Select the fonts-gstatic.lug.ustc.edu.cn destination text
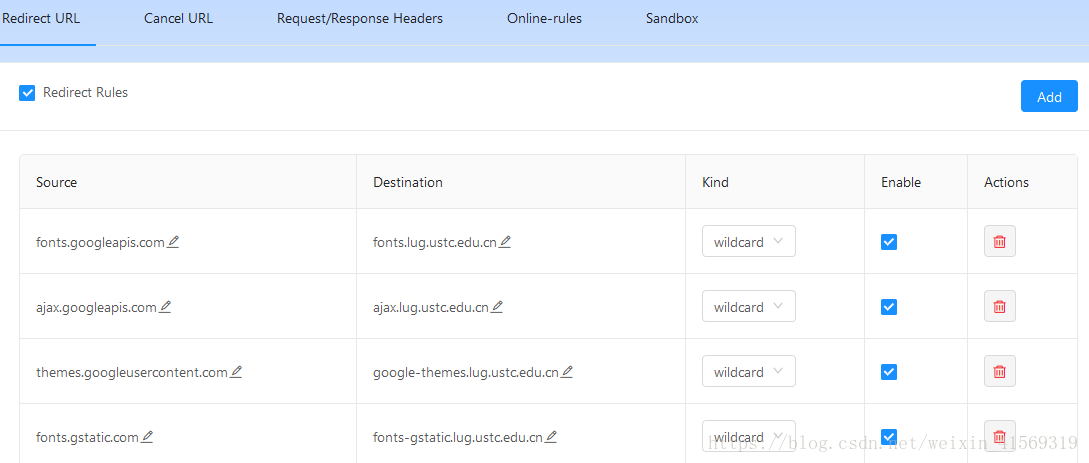The height and width of the screenshot is (463, 1089). click(x=458, y=437)
